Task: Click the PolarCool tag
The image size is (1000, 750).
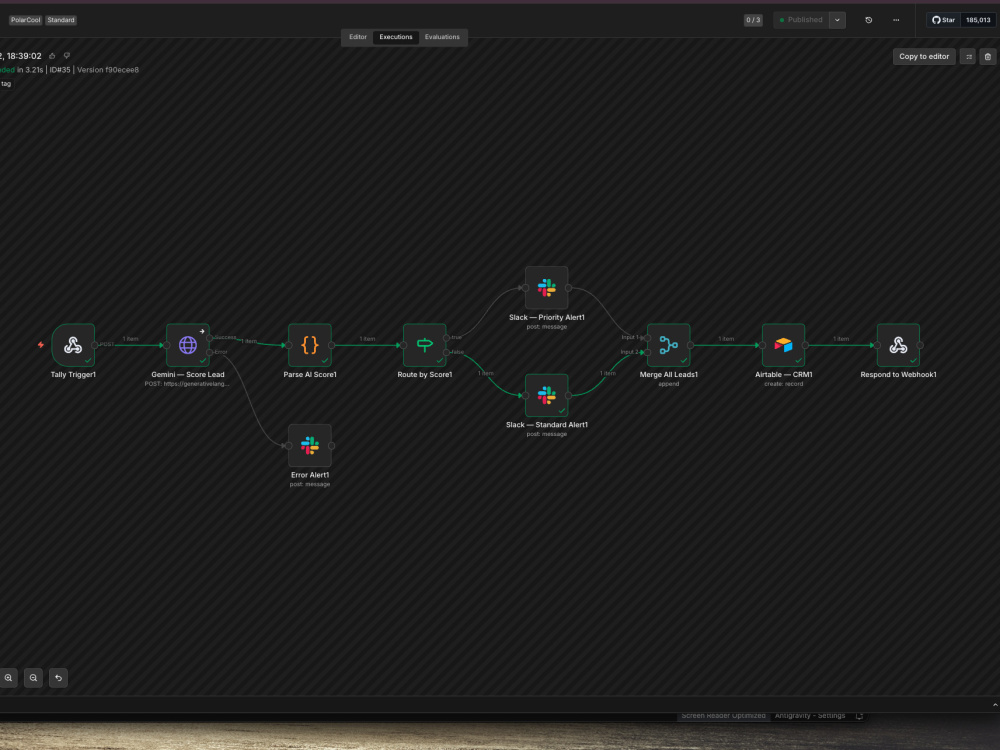Action: point(26,20)
